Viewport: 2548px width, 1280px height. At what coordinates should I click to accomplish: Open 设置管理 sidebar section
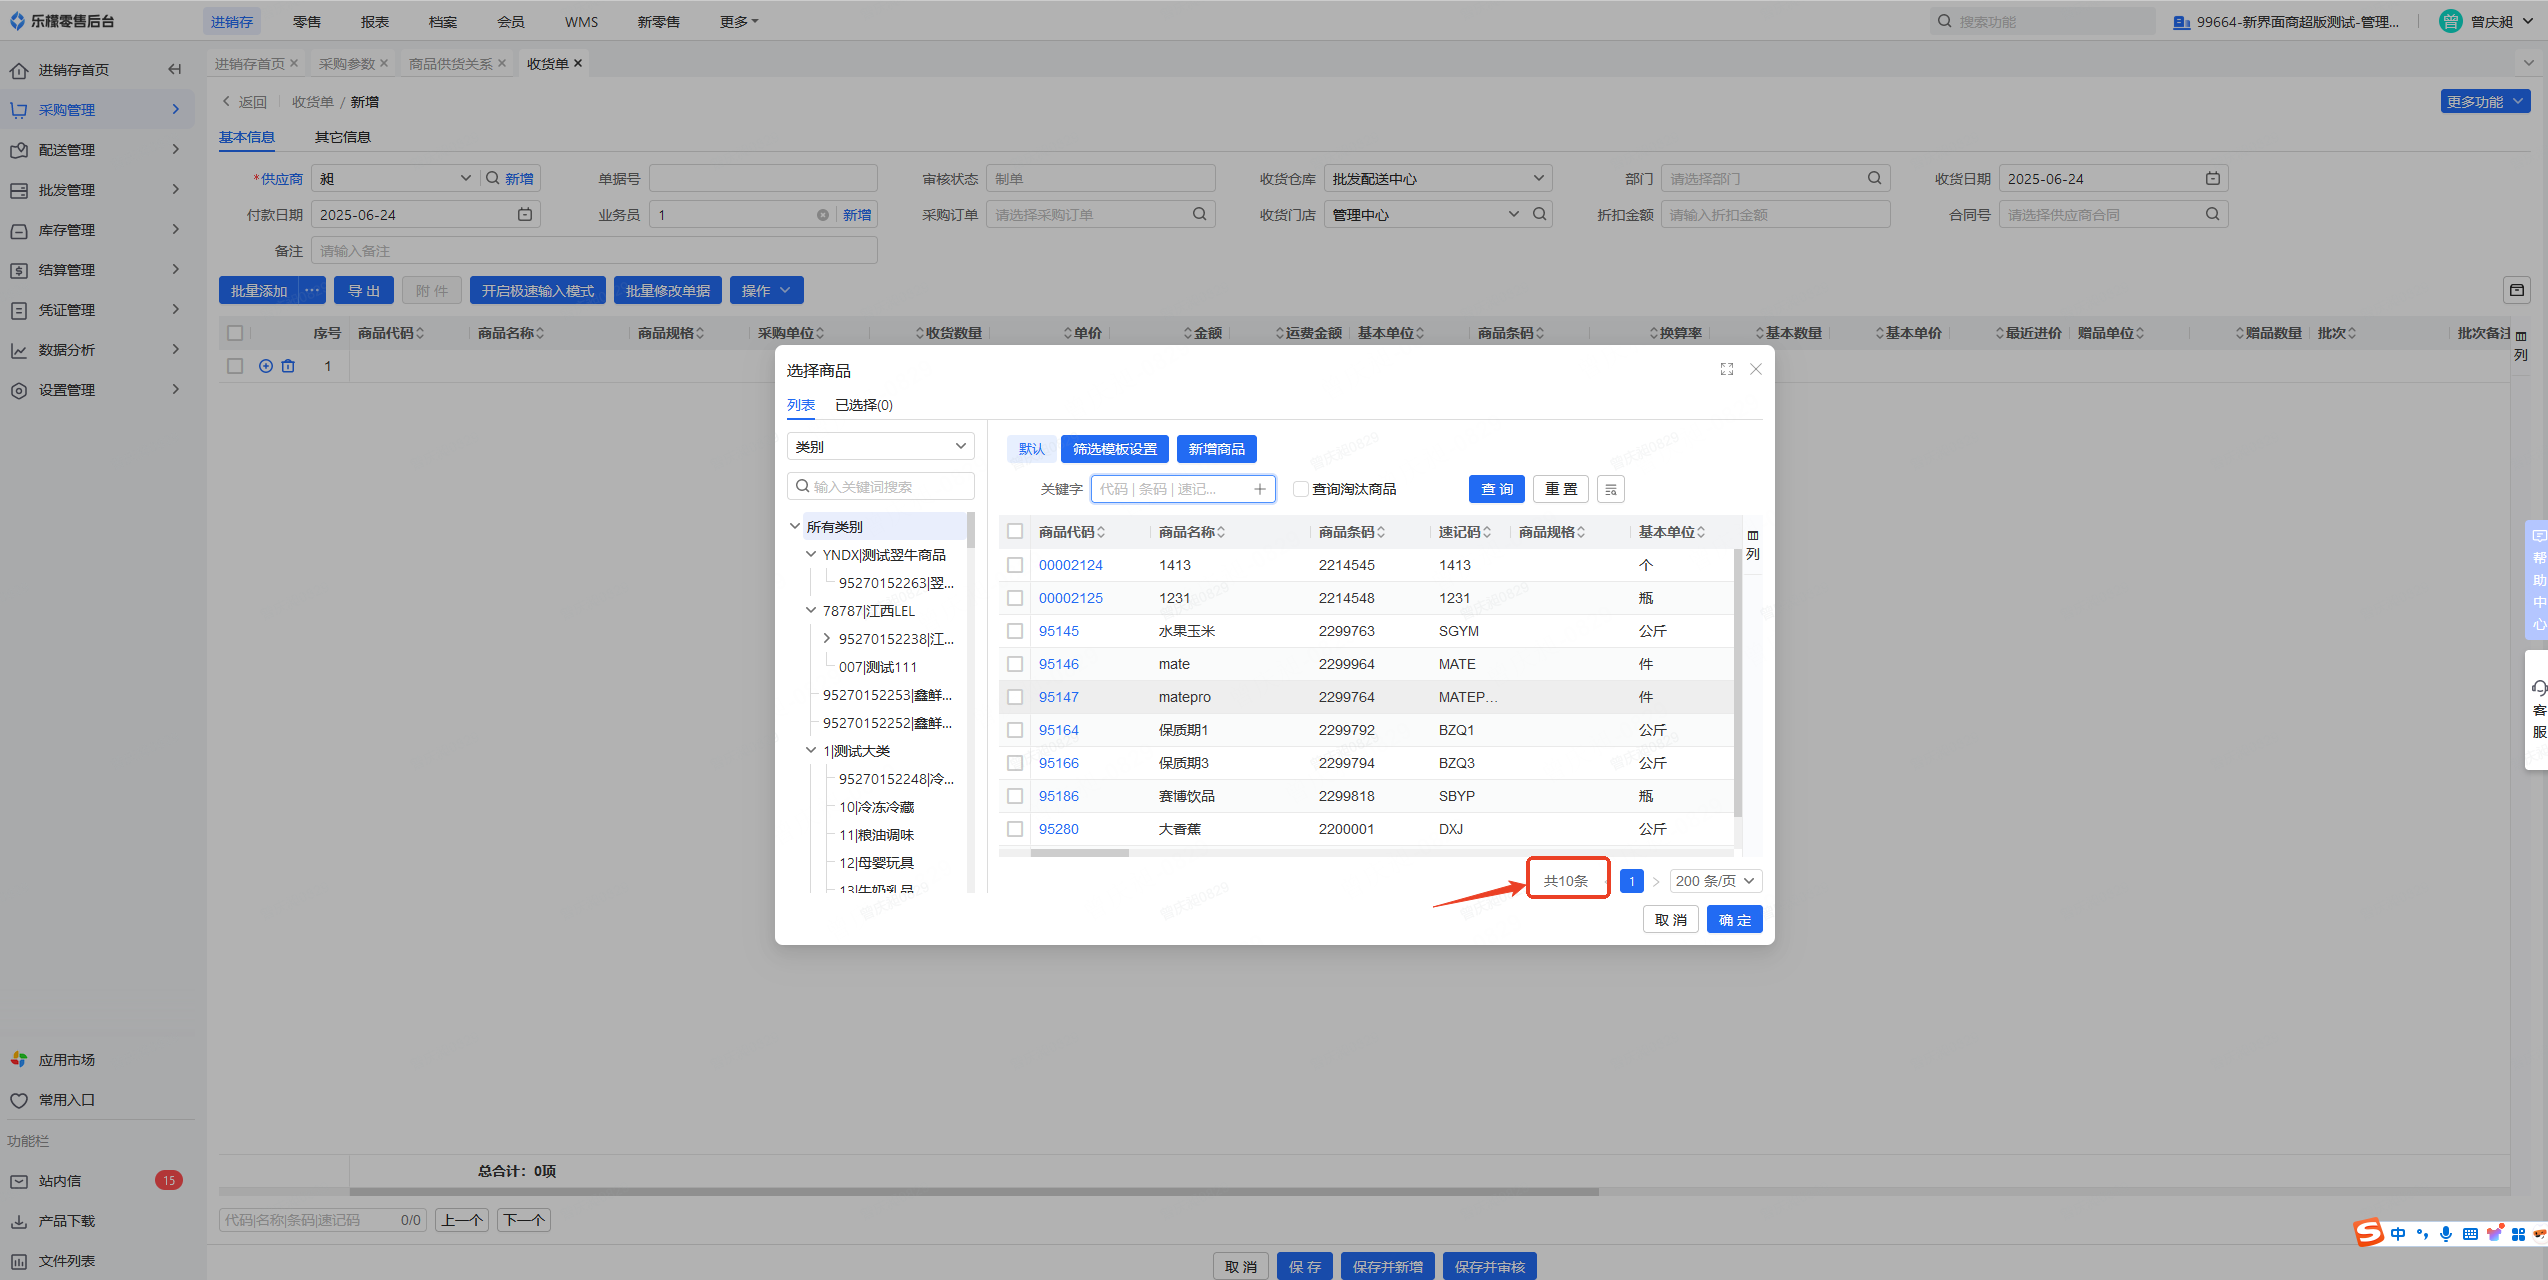click(97, 389)
